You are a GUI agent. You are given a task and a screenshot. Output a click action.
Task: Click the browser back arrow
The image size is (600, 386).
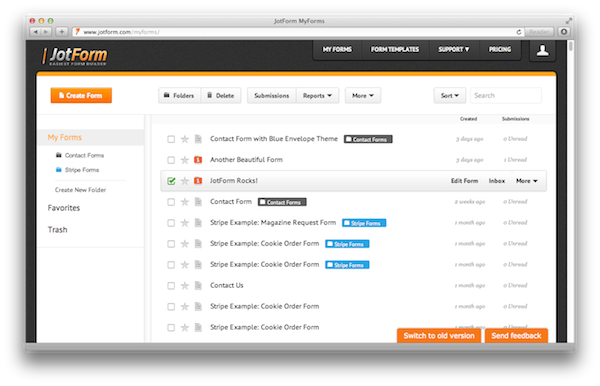click(x=36, y=32)
